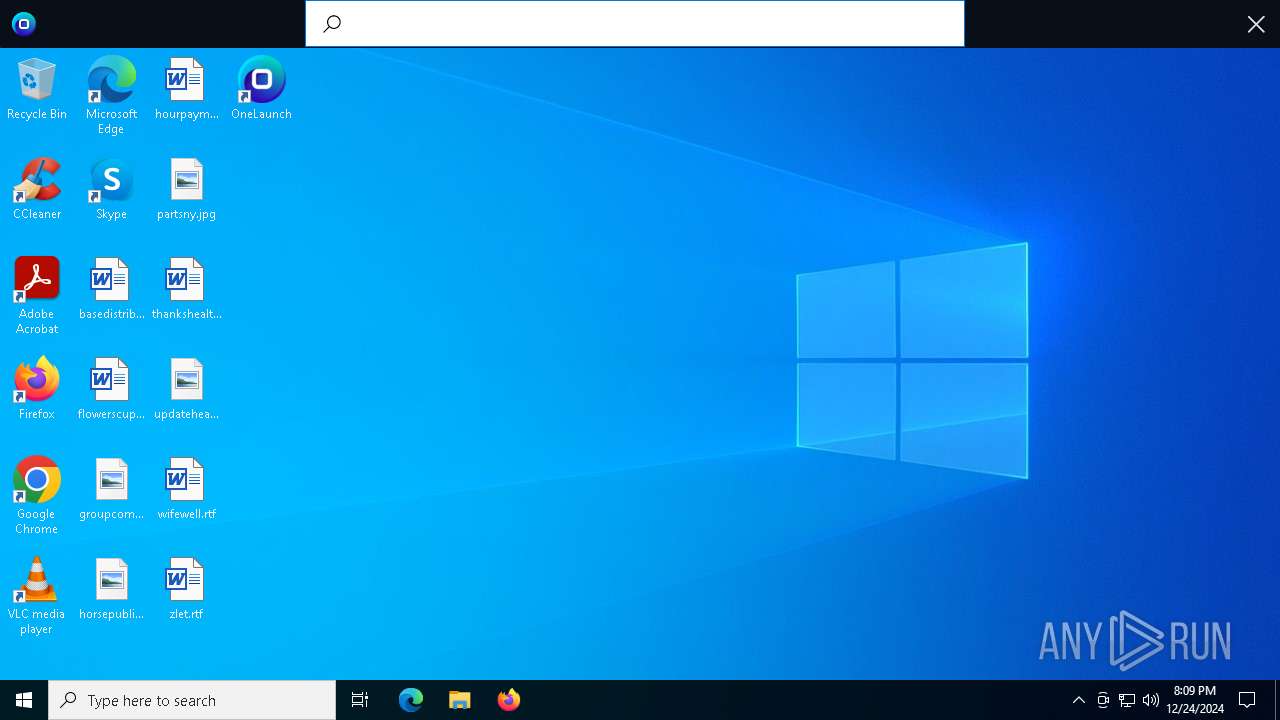1280x720 pixels.
Task: Select the partsny.jpg image file
Action: (186, 188)
